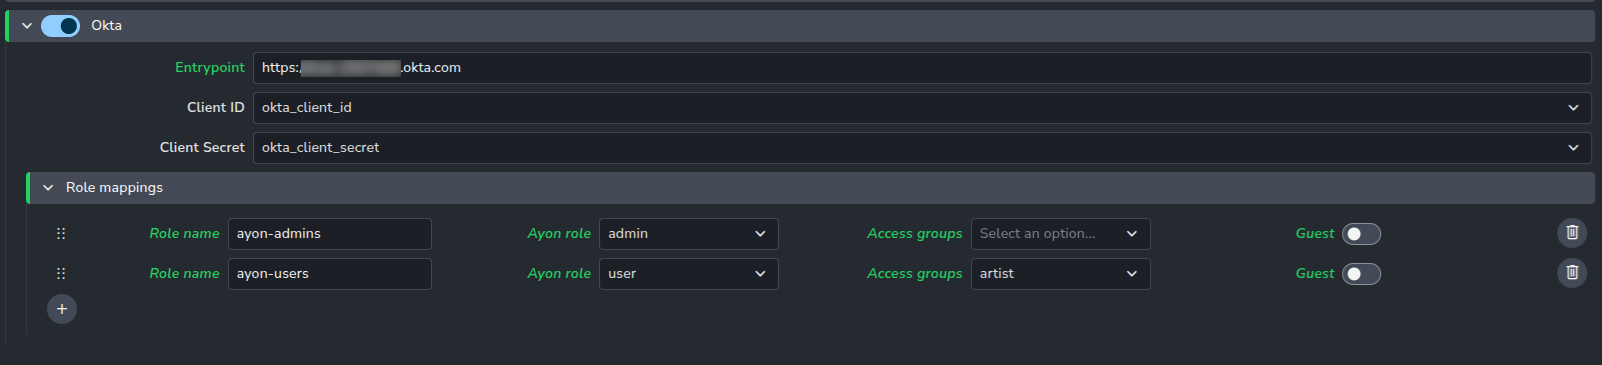Open the Client ID dropdown
This screenshot has height=365, width=1602.
(x=922, y=108)
